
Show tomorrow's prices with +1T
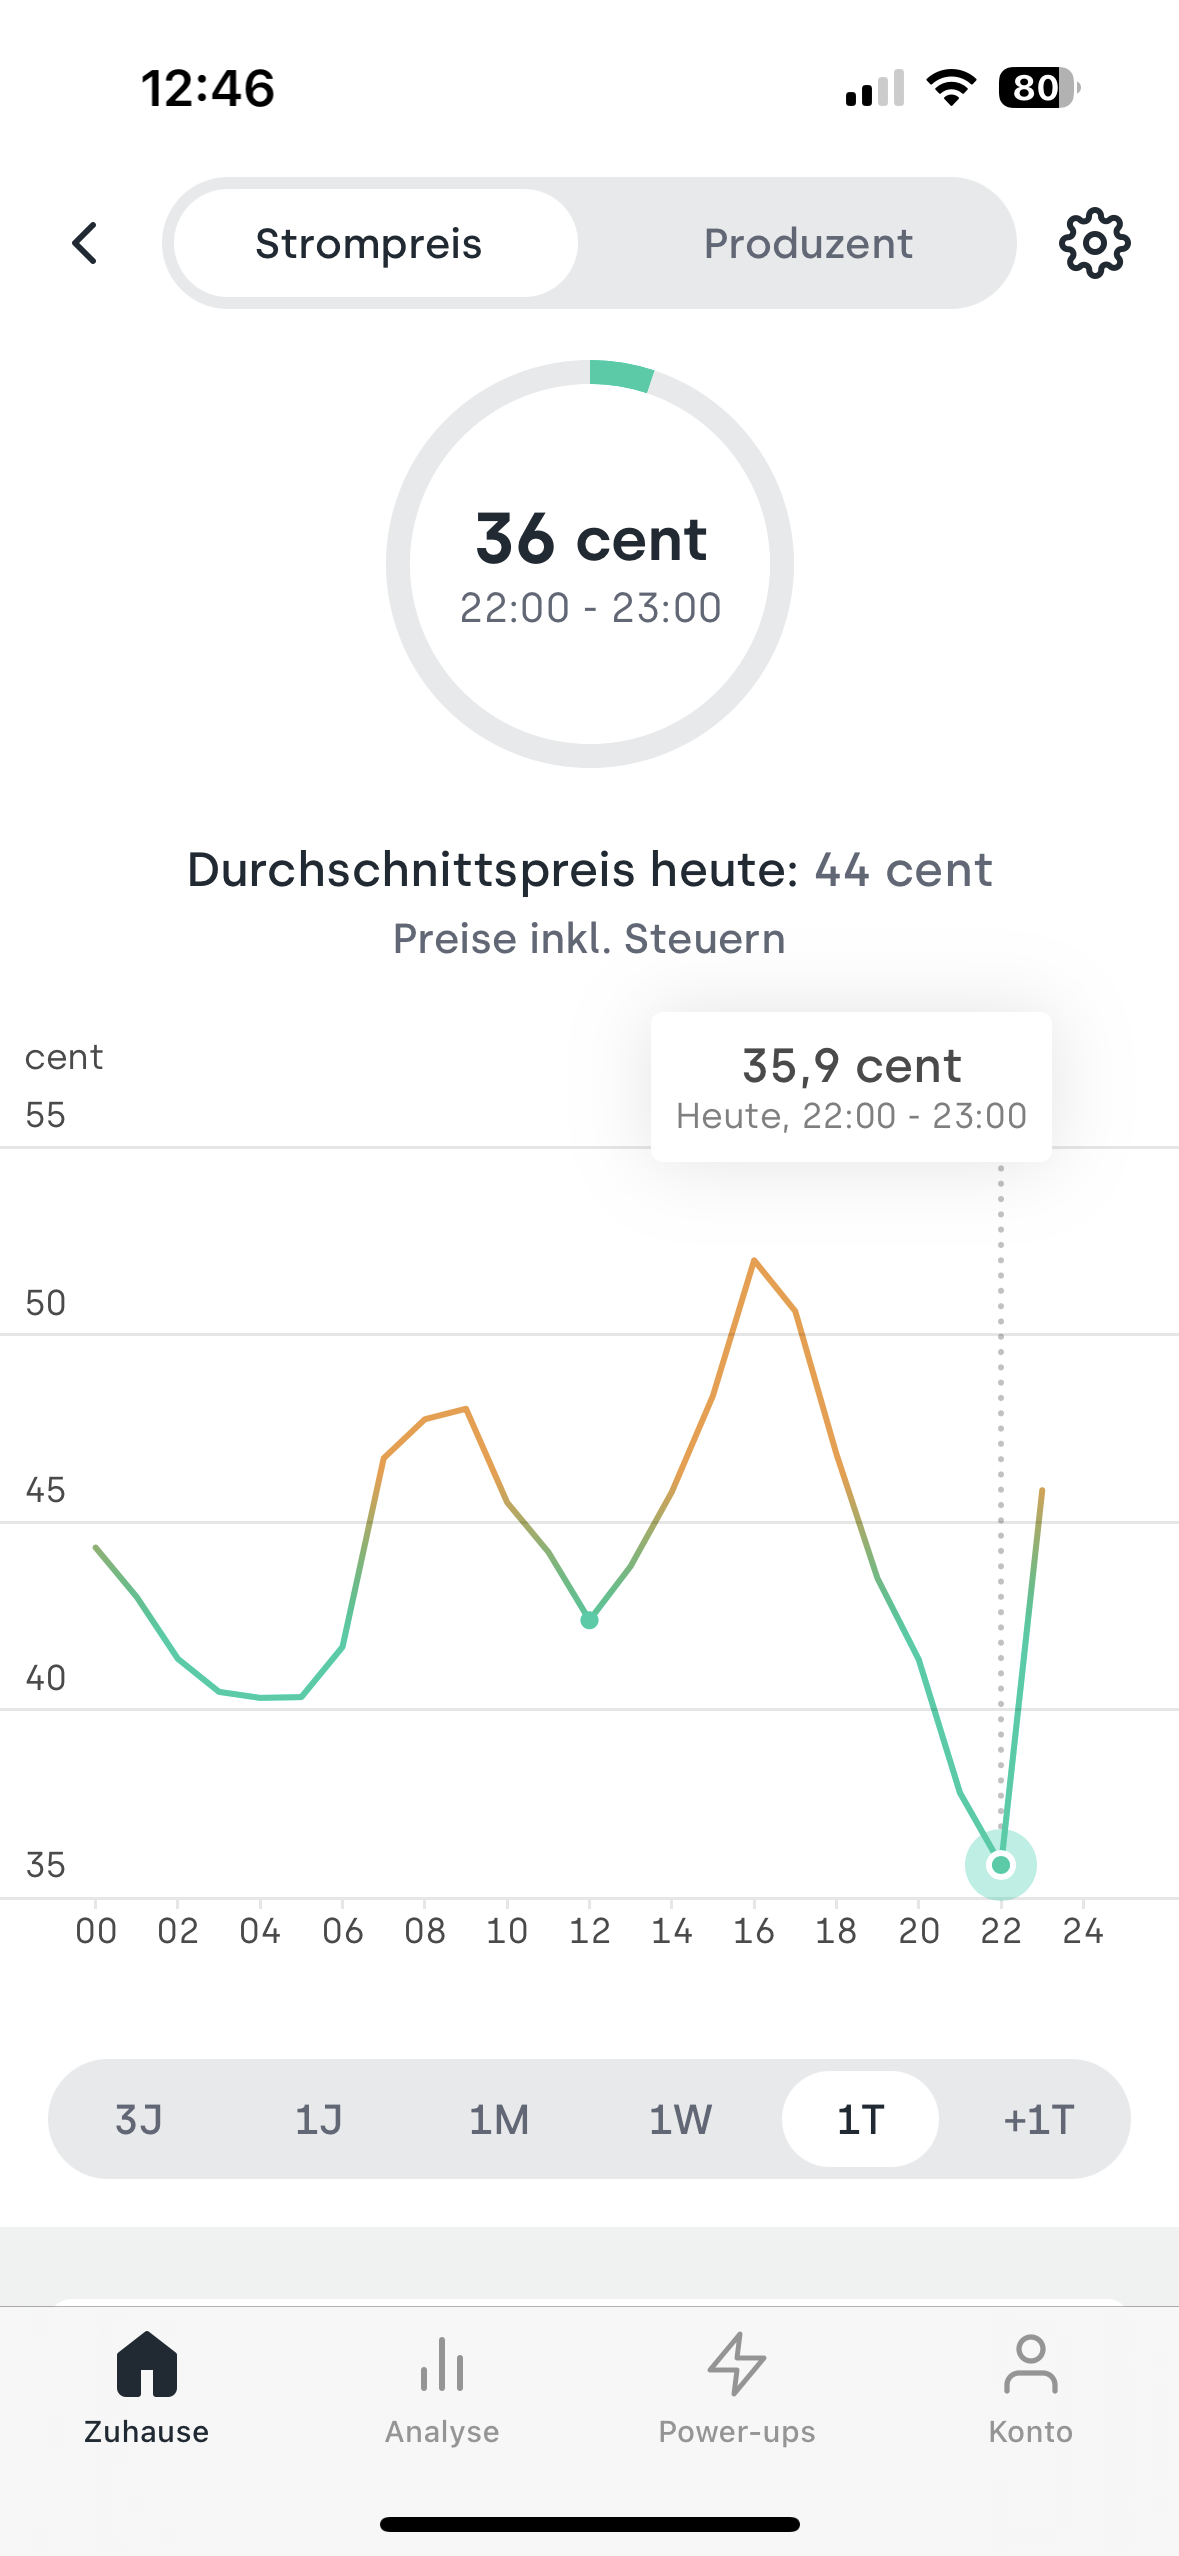click(x=1038, y=2119)
